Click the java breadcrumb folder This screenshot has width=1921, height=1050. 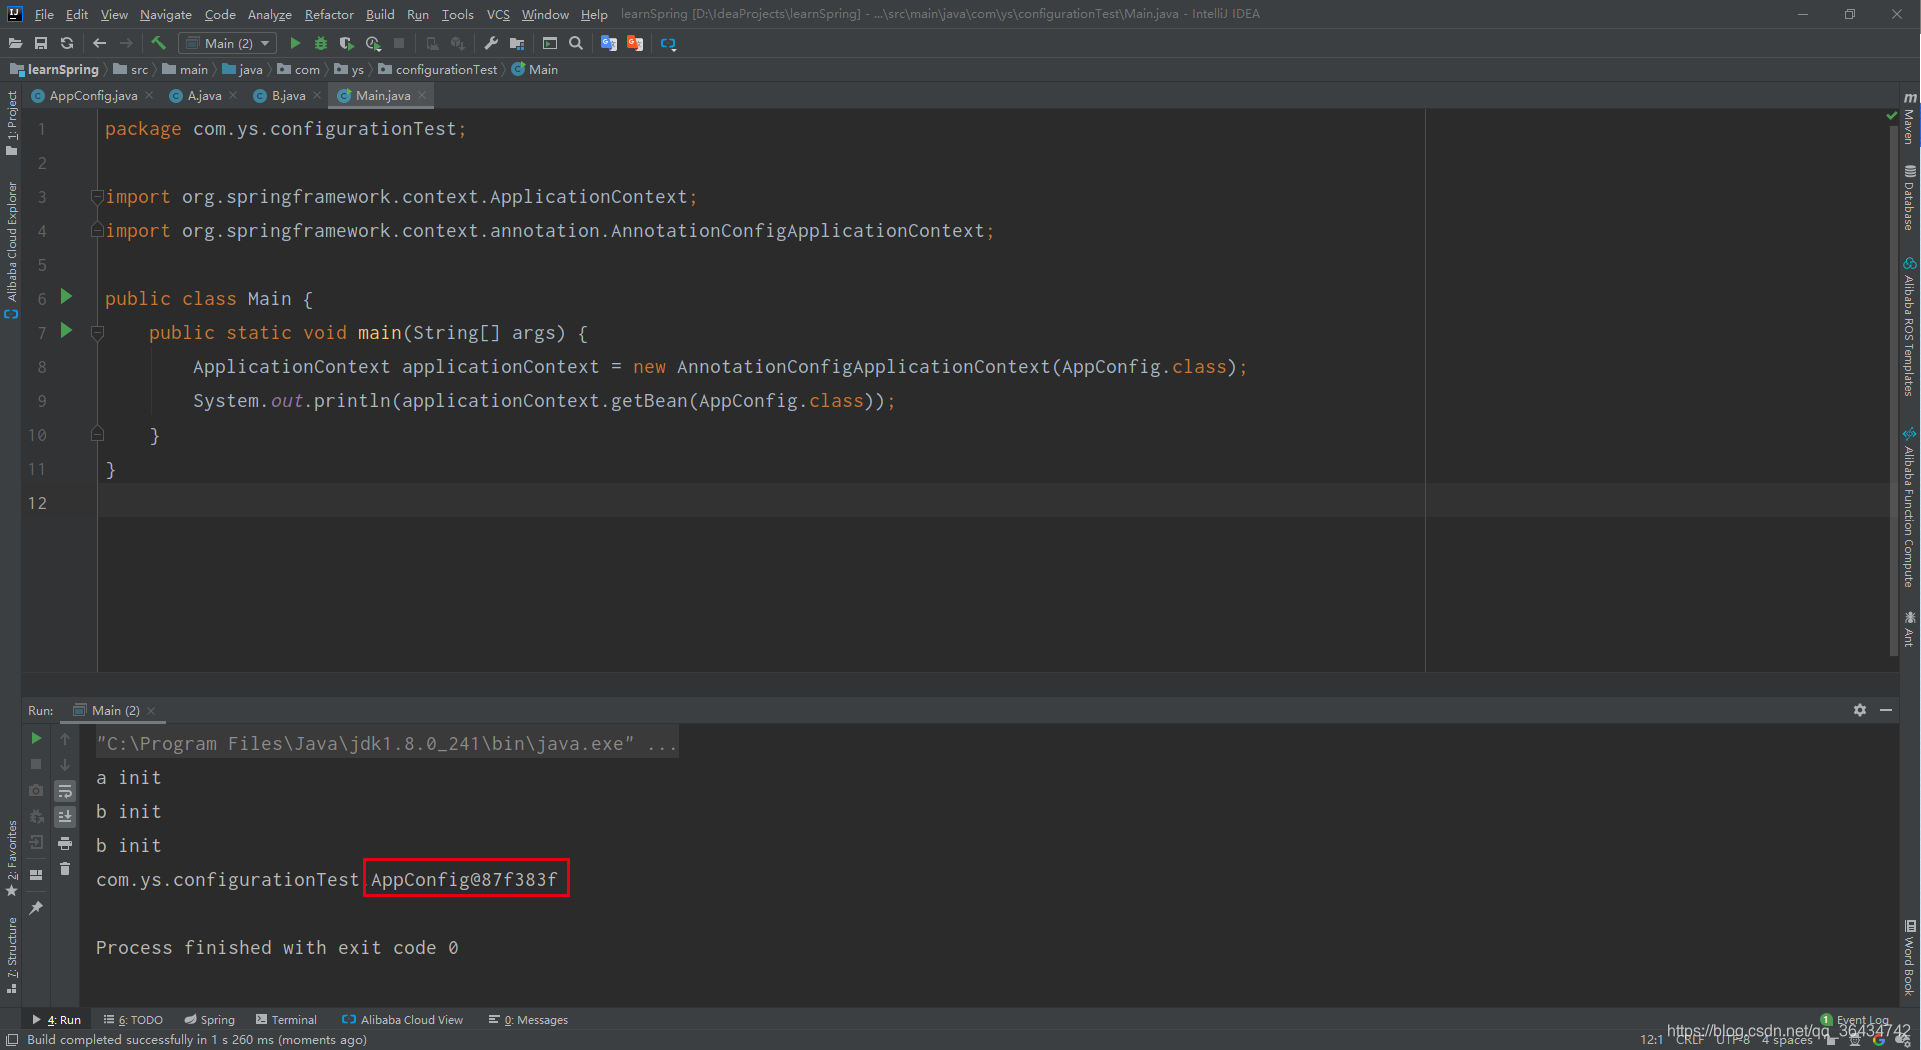[243, 69]
